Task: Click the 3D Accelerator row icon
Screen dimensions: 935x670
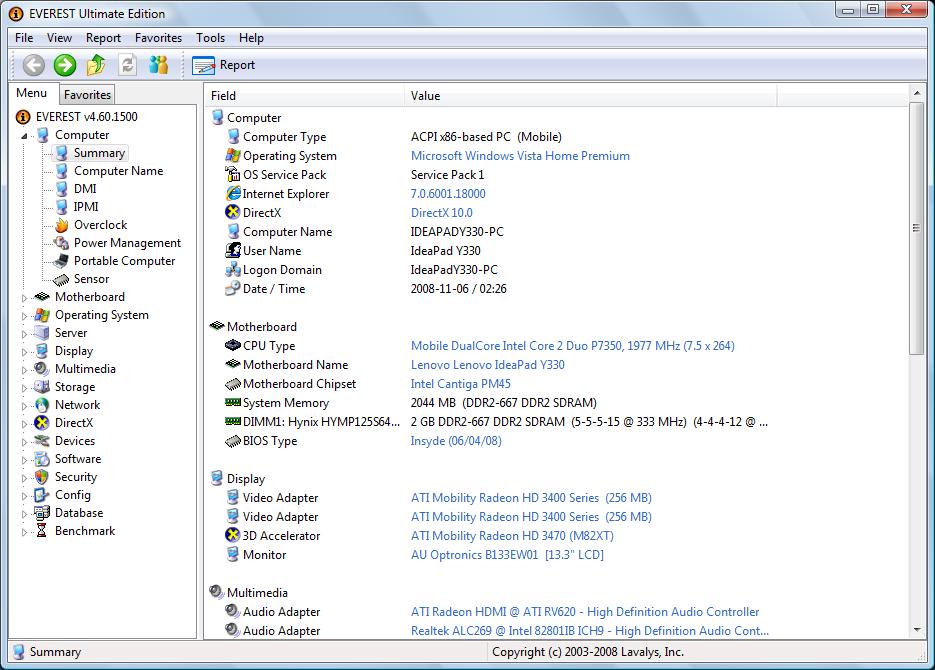Action: [233, 535]
